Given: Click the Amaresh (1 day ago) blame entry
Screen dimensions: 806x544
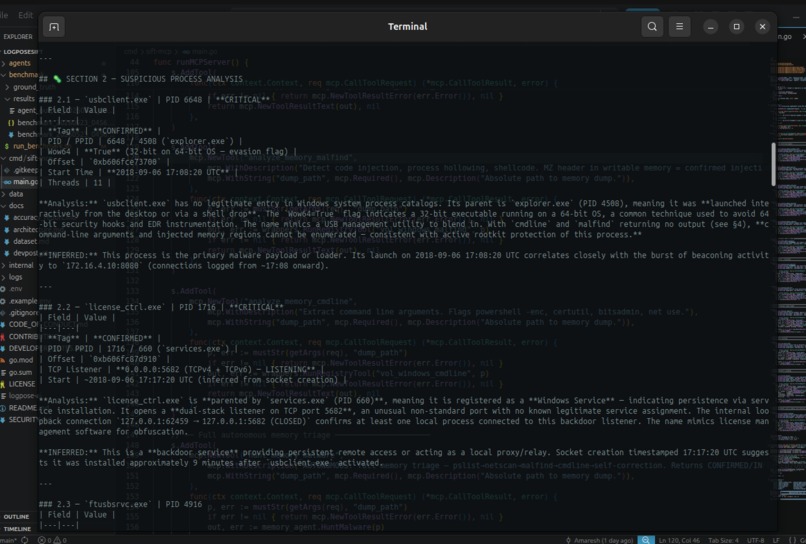Looking at the screenshot, I should point(599,540).
